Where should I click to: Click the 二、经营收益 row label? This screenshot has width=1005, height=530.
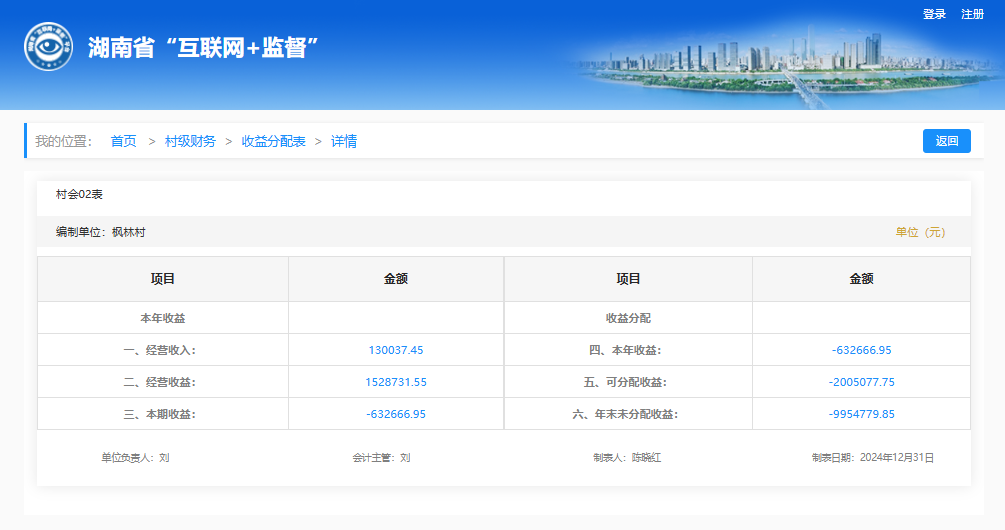(x=160, y=382)
